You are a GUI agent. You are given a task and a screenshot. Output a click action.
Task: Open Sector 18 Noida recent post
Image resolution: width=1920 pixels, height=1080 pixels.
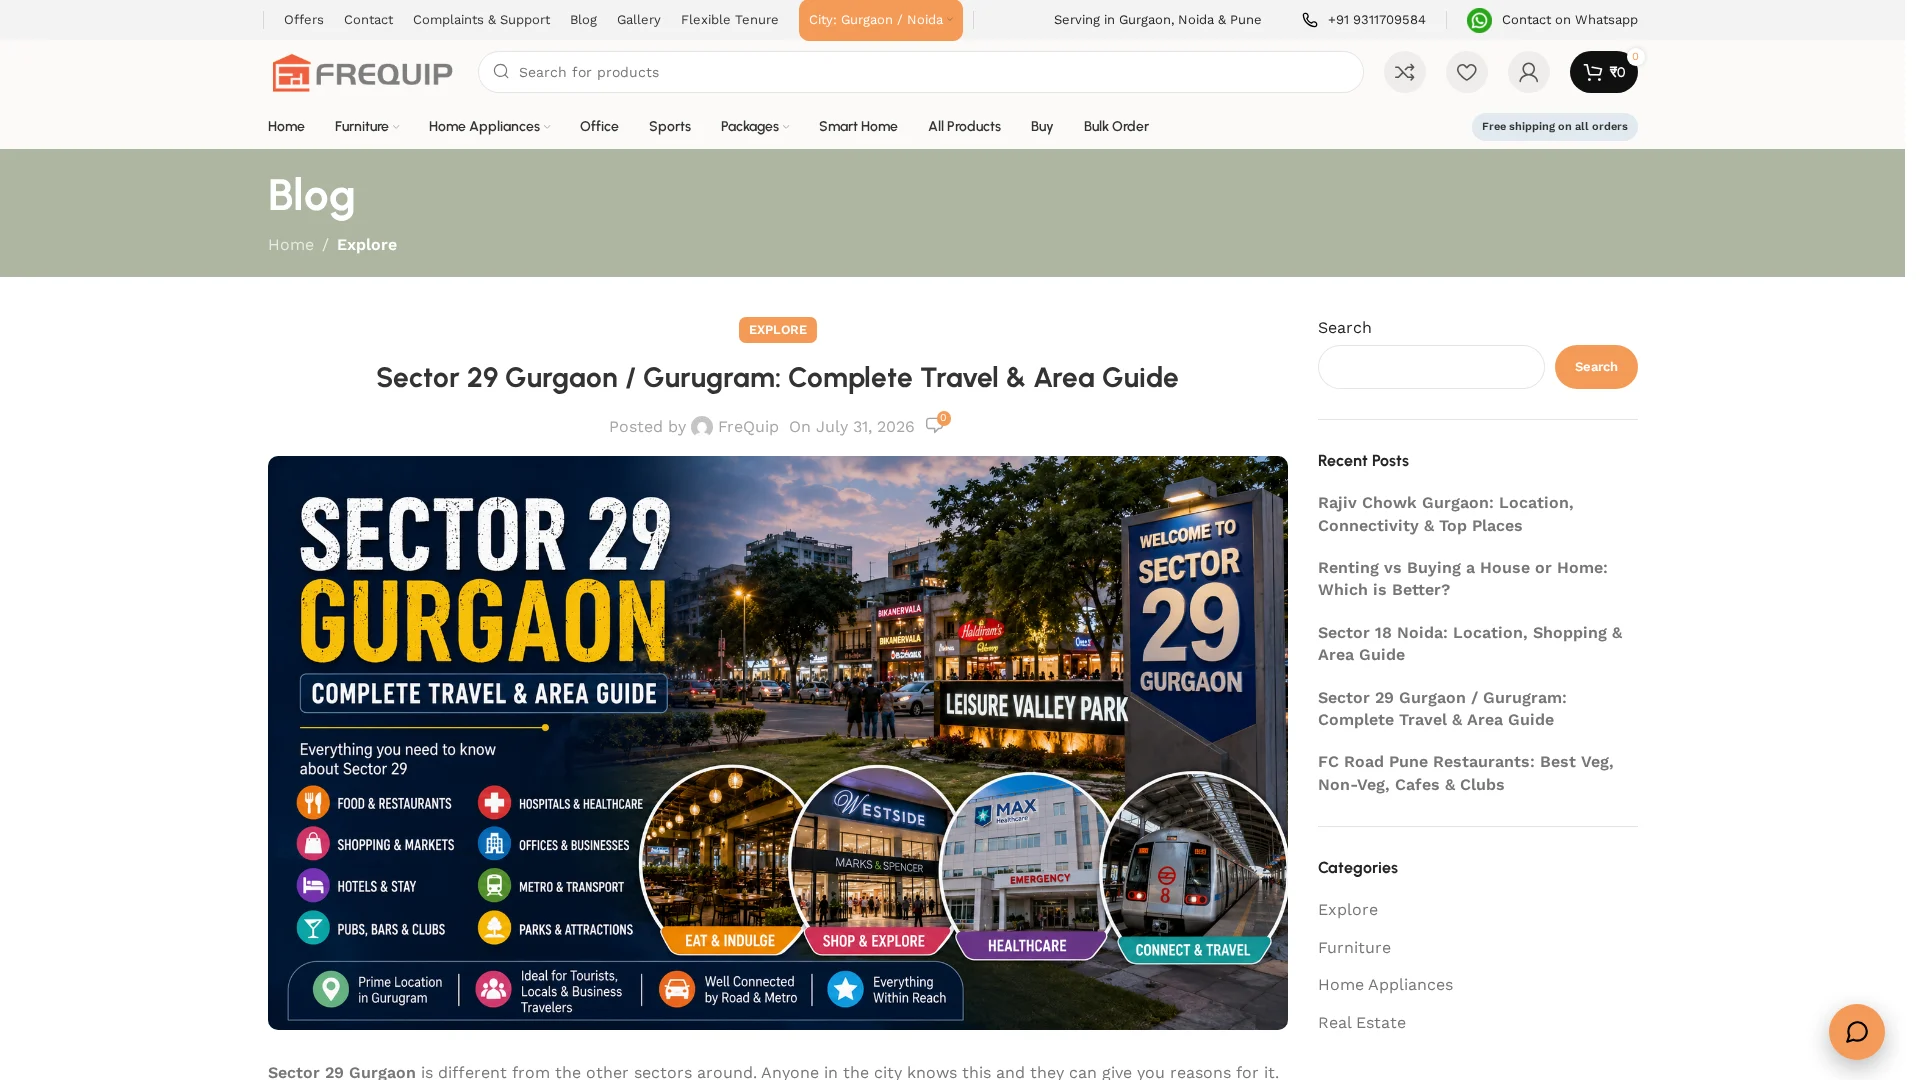pyautogui.click(x=1469, y=644)
